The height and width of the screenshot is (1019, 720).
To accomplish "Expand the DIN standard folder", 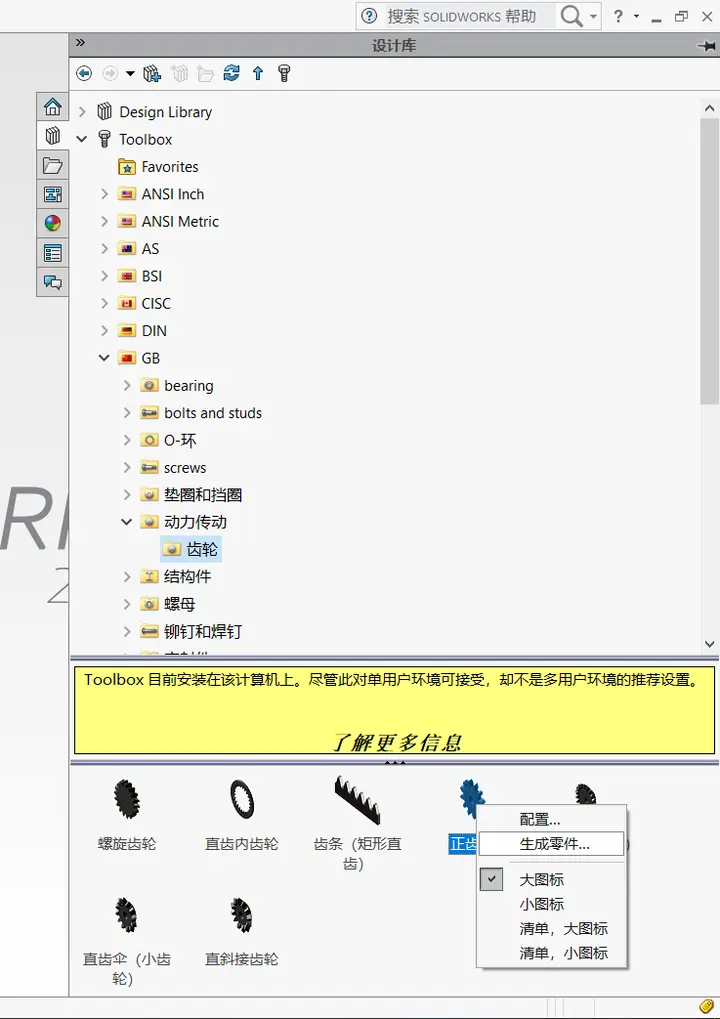I will tap(104, 331).
